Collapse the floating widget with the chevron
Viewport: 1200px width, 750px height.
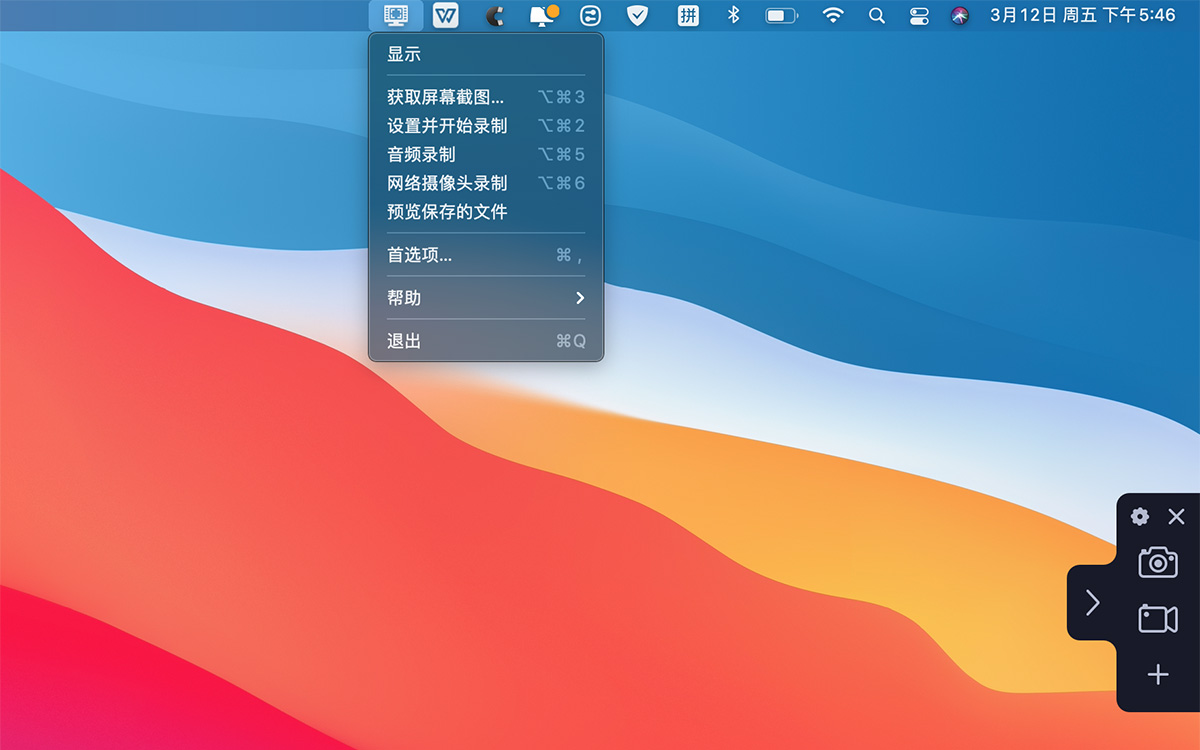[x=1093, y=602]
